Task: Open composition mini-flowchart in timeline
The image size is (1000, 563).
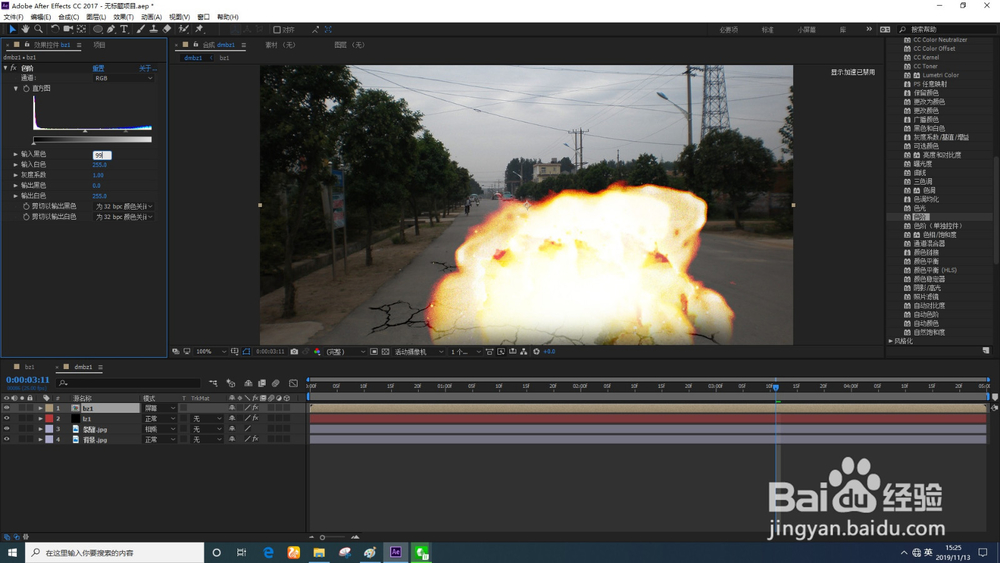Action: coord(213,383)
